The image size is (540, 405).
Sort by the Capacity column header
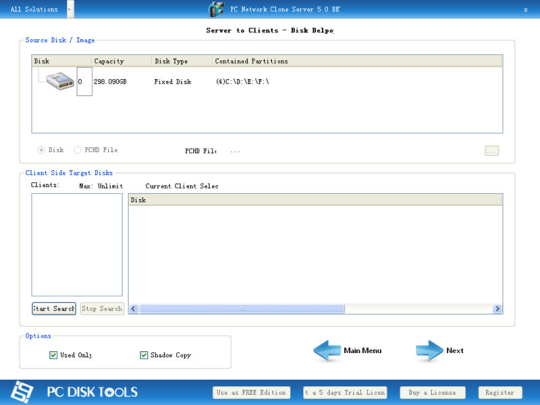tap(121, 61)
